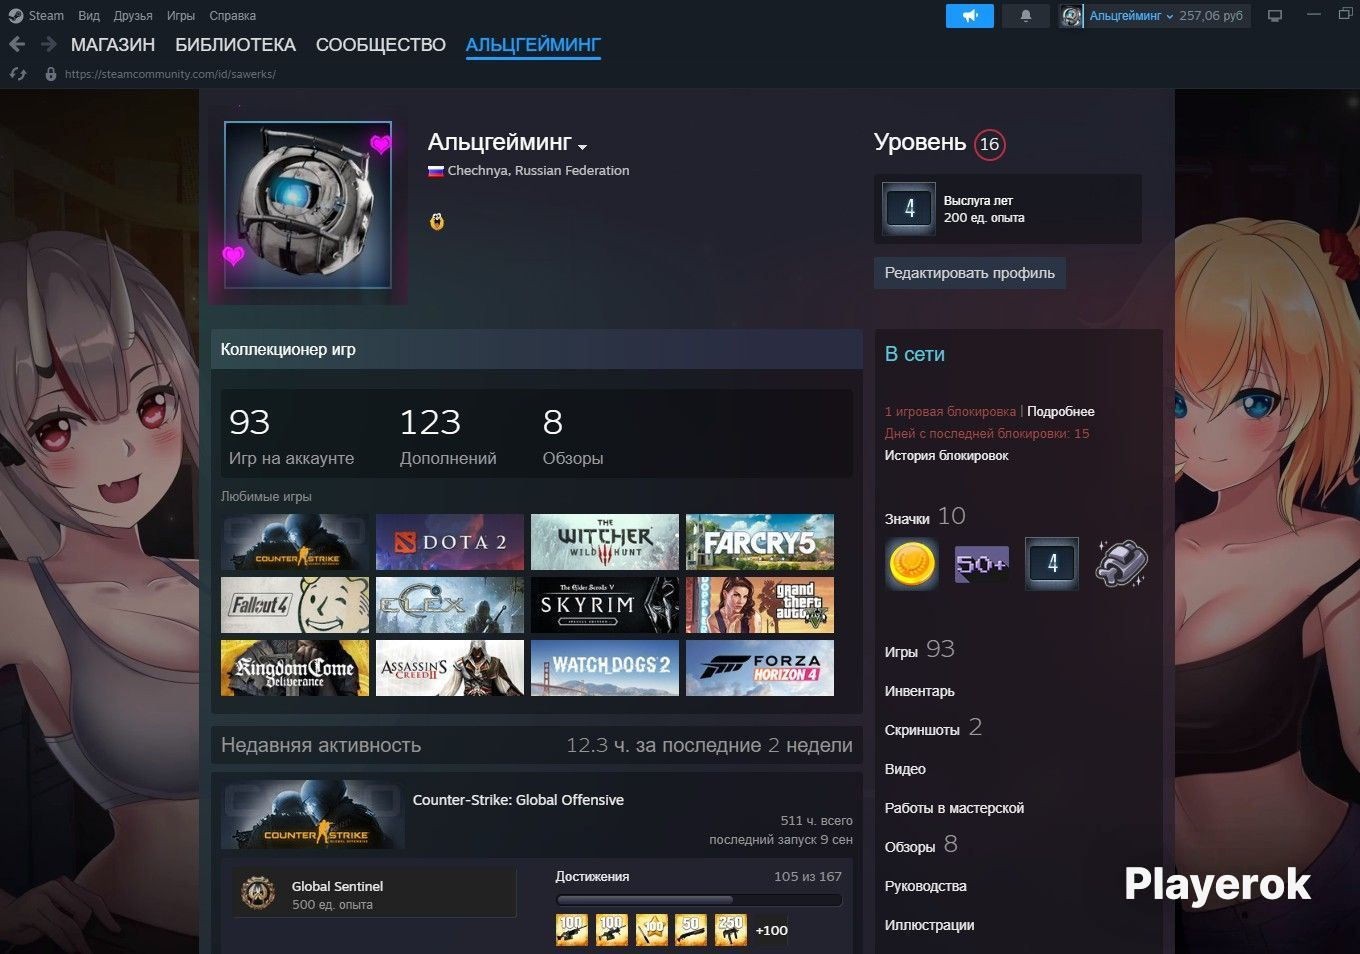Open the Работы в мастерской link
The height and width of the screenshot is (954, 1360).
[954, 808]
